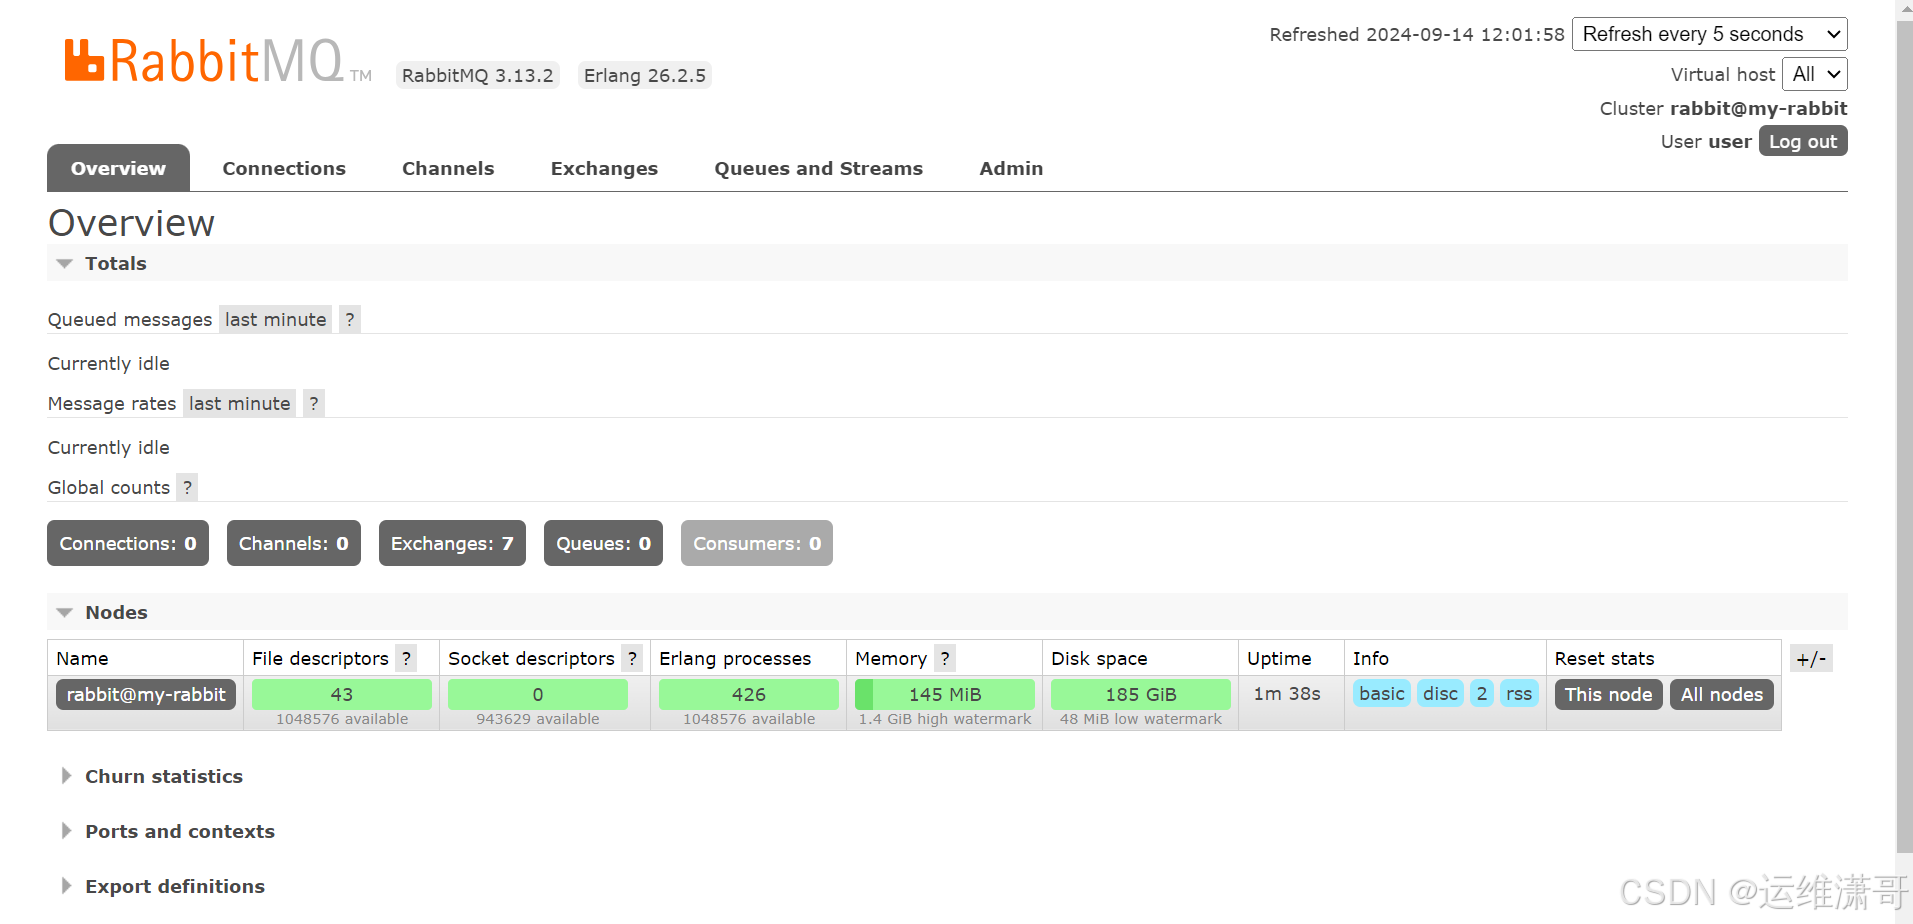This screenshot has height=924, width=1913.
Task: Open the Virtual host dropdown
Action: click(x=1815, y=74)
